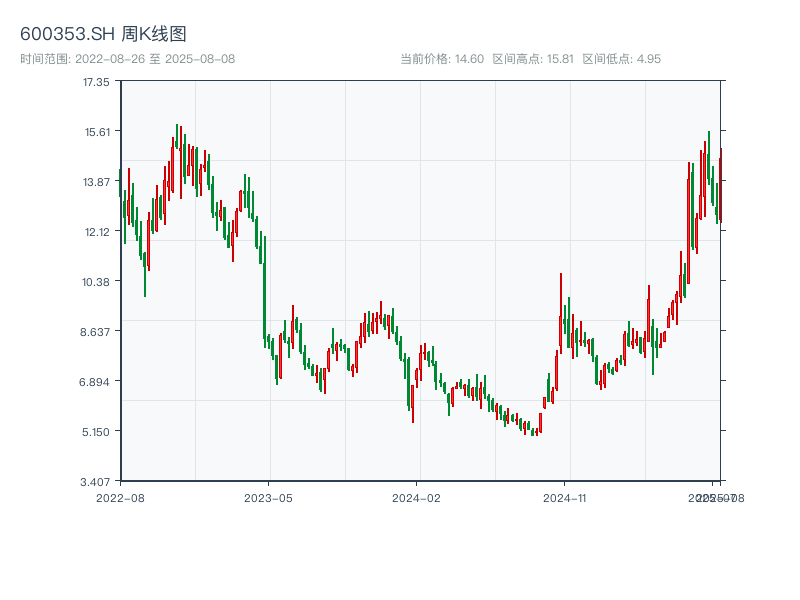
Task: Click the y-axis label 10.38
Action: (x=96, y=282)
